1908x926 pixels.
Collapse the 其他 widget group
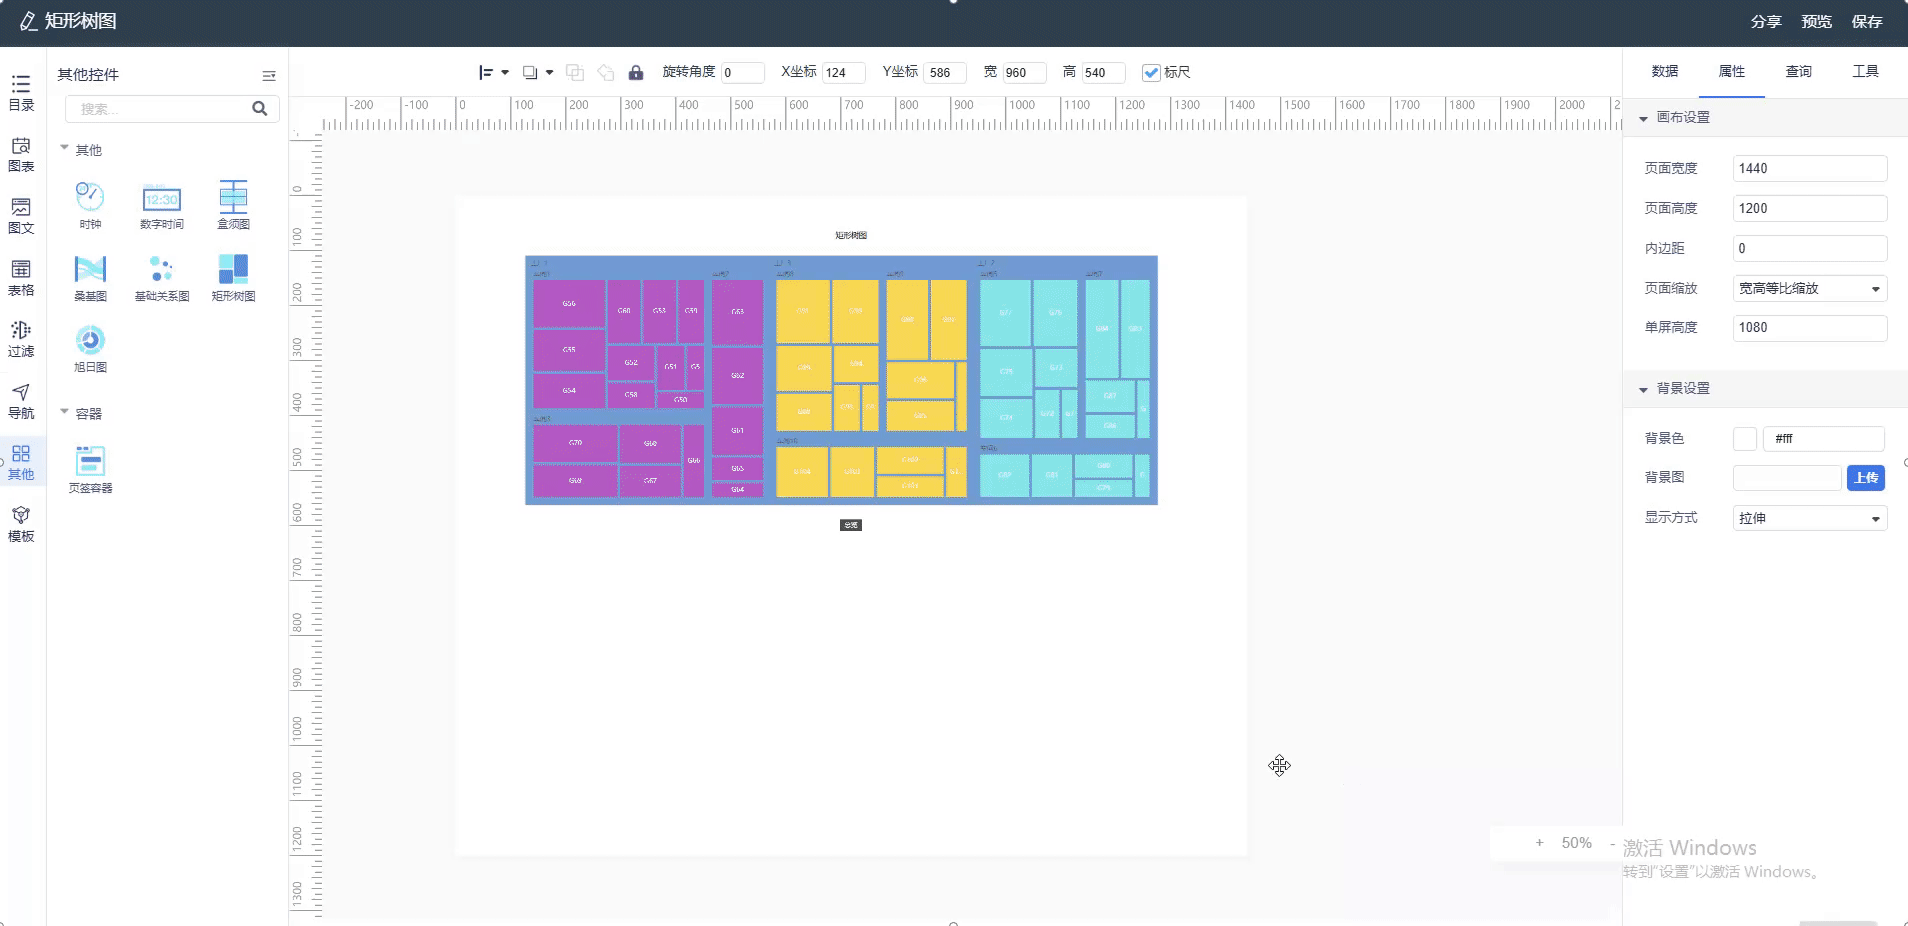tap(64, 148)
